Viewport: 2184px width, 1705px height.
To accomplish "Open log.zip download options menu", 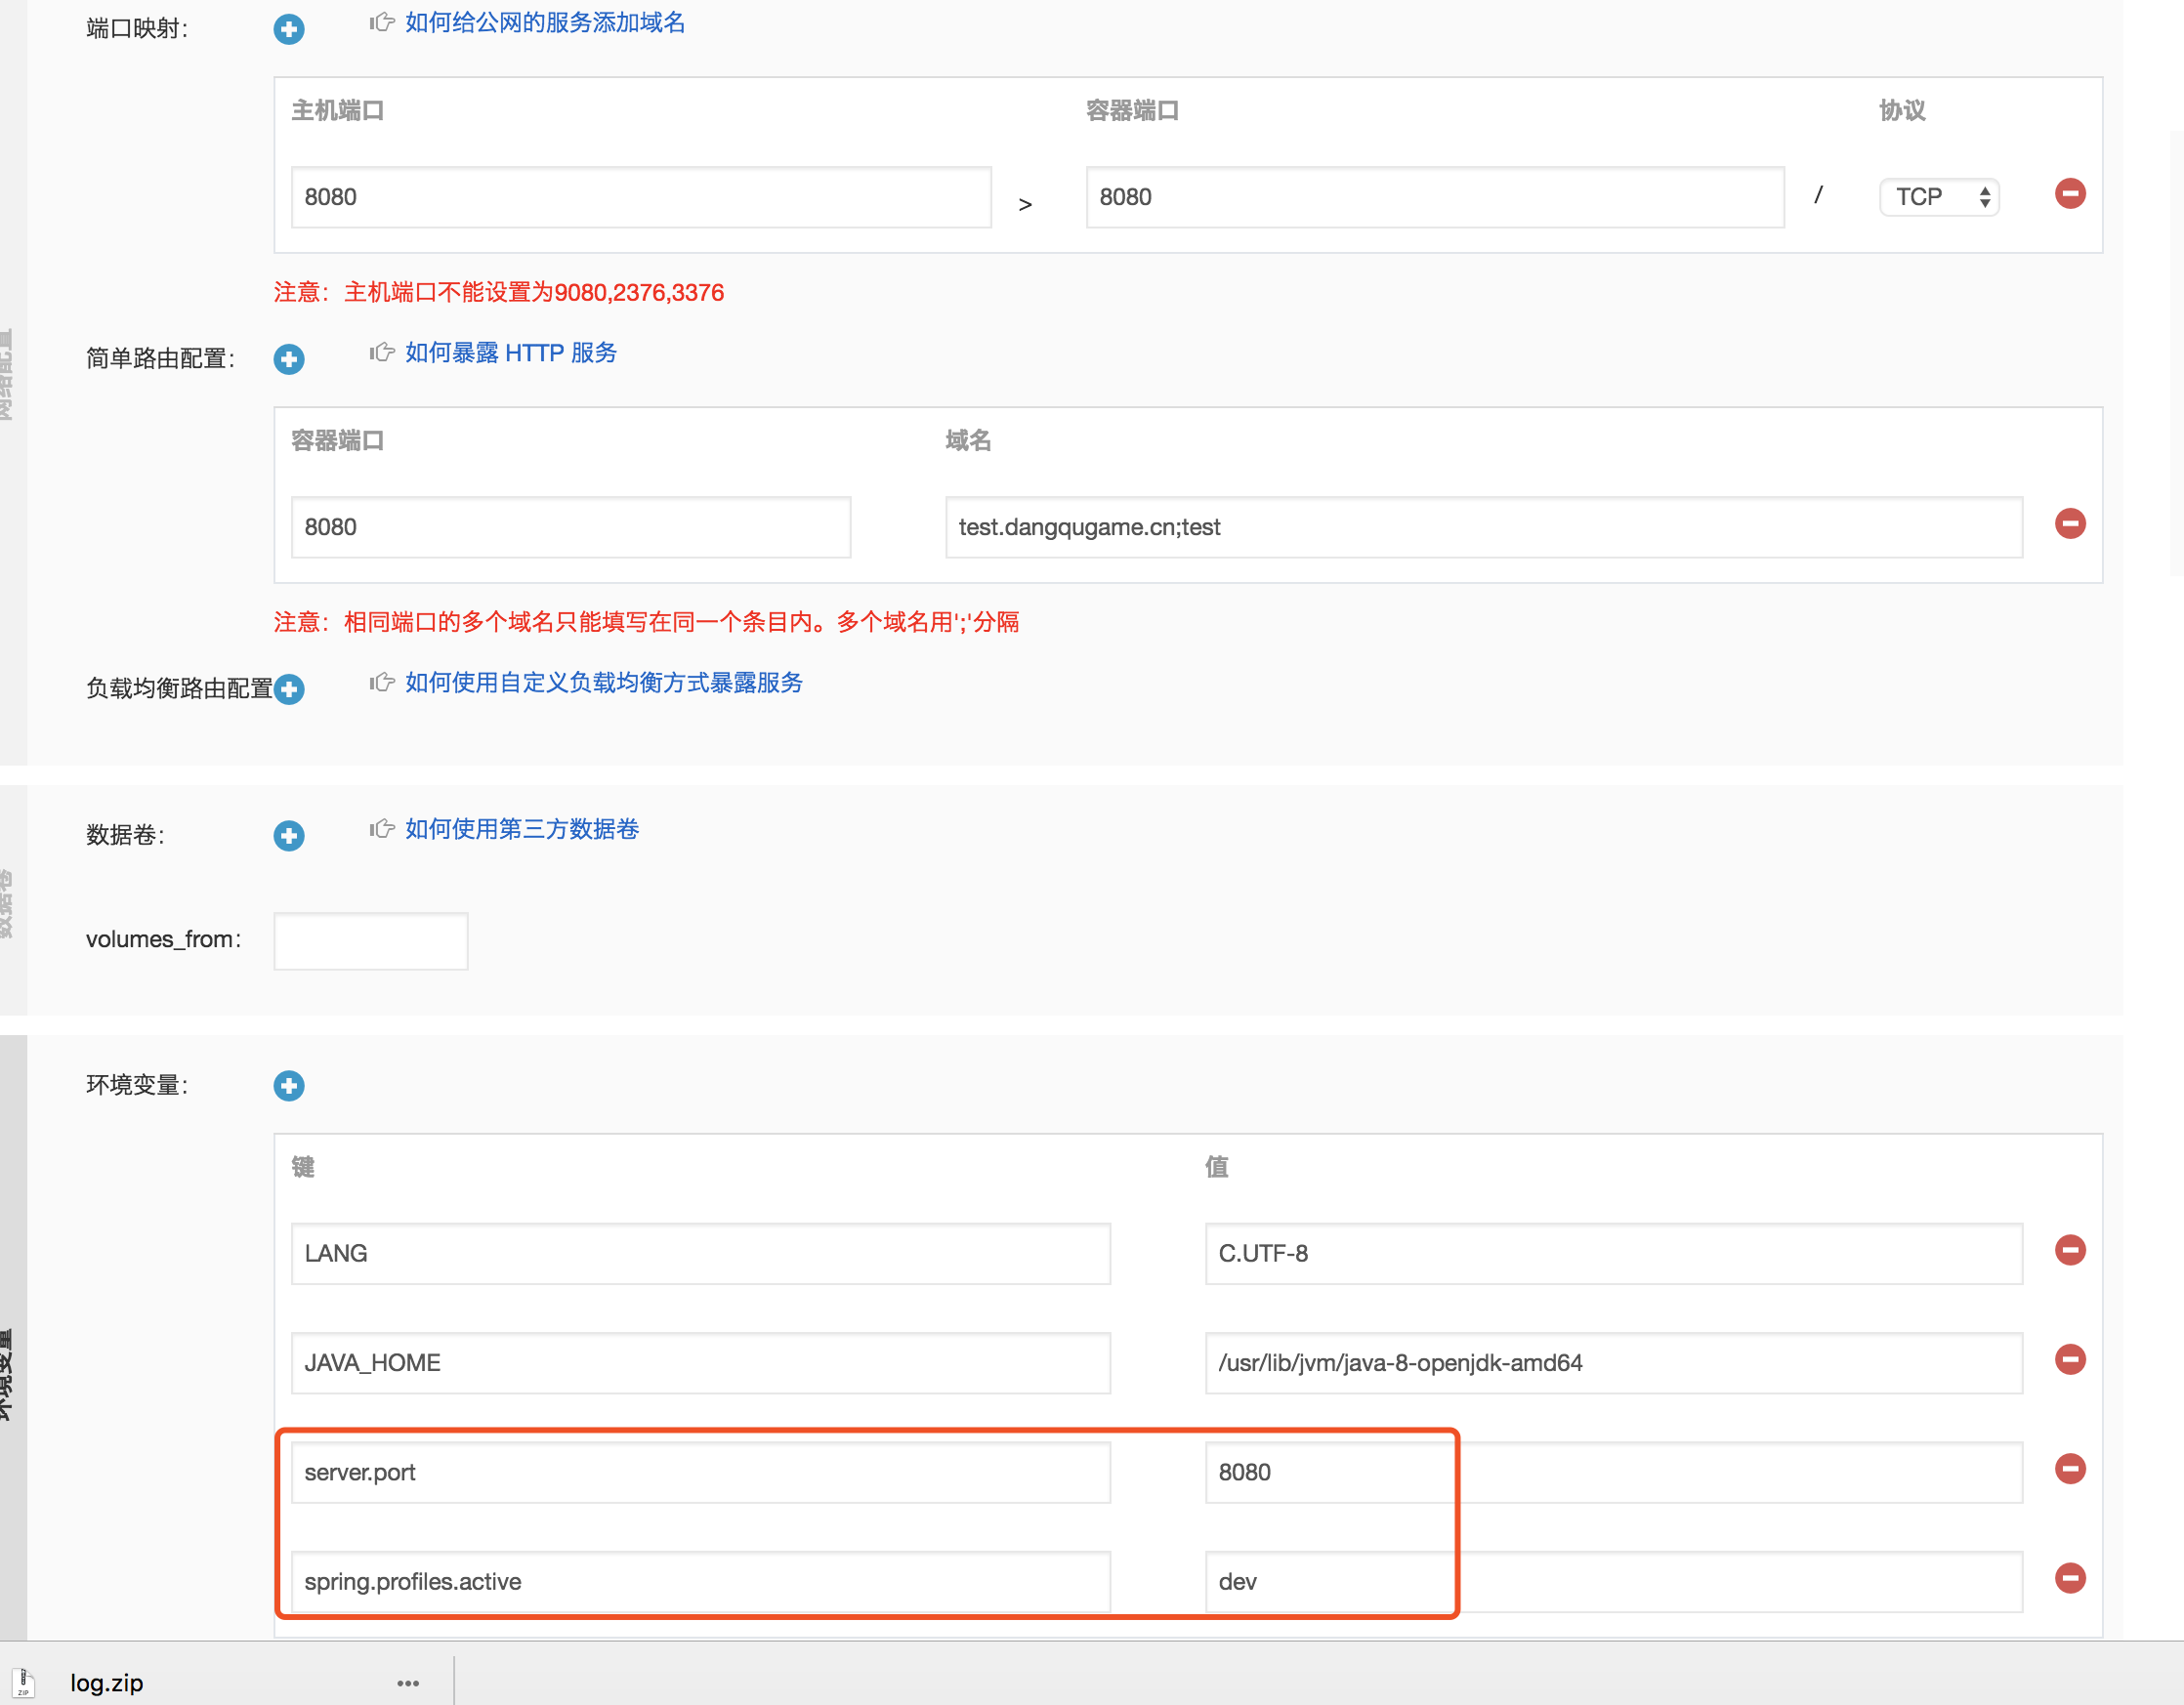I will [408, 1683].
